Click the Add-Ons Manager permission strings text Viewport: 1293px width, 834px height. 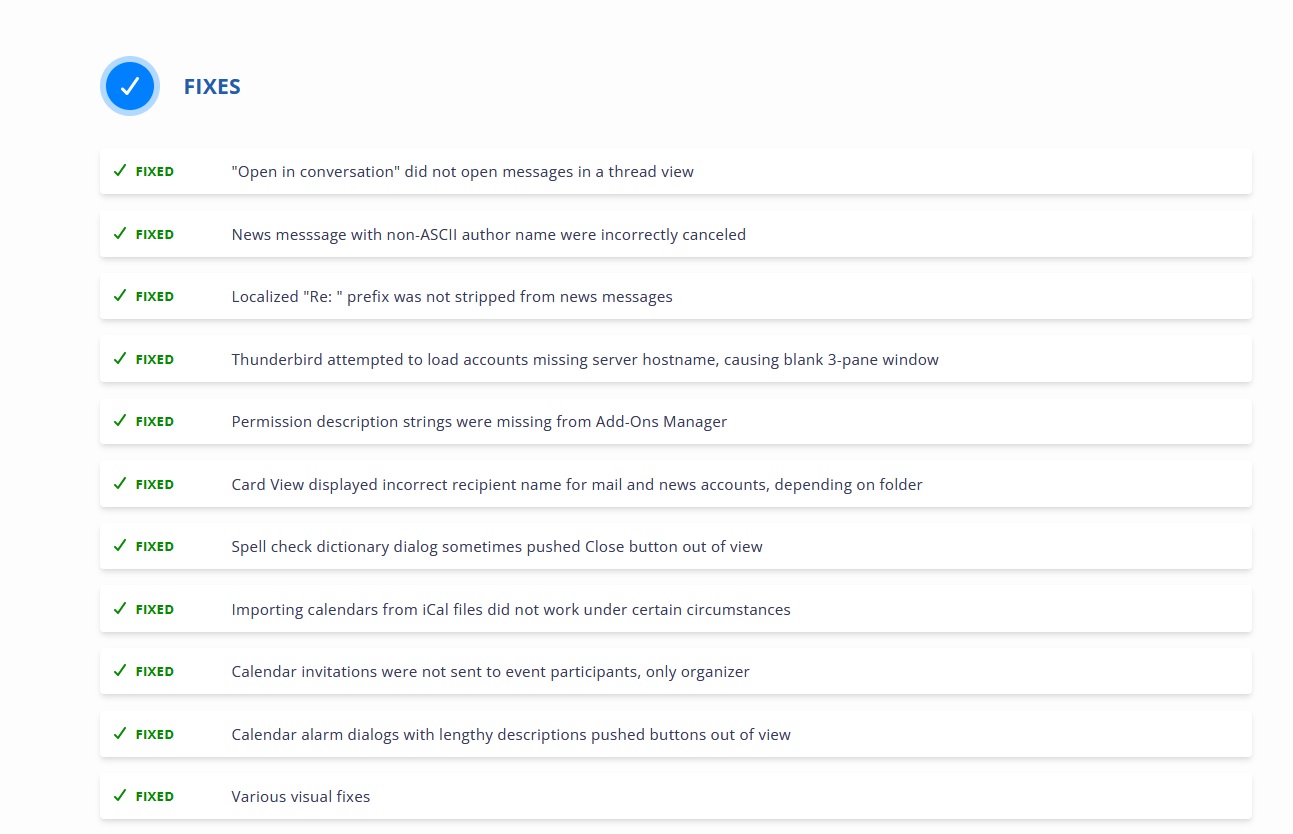479,422
